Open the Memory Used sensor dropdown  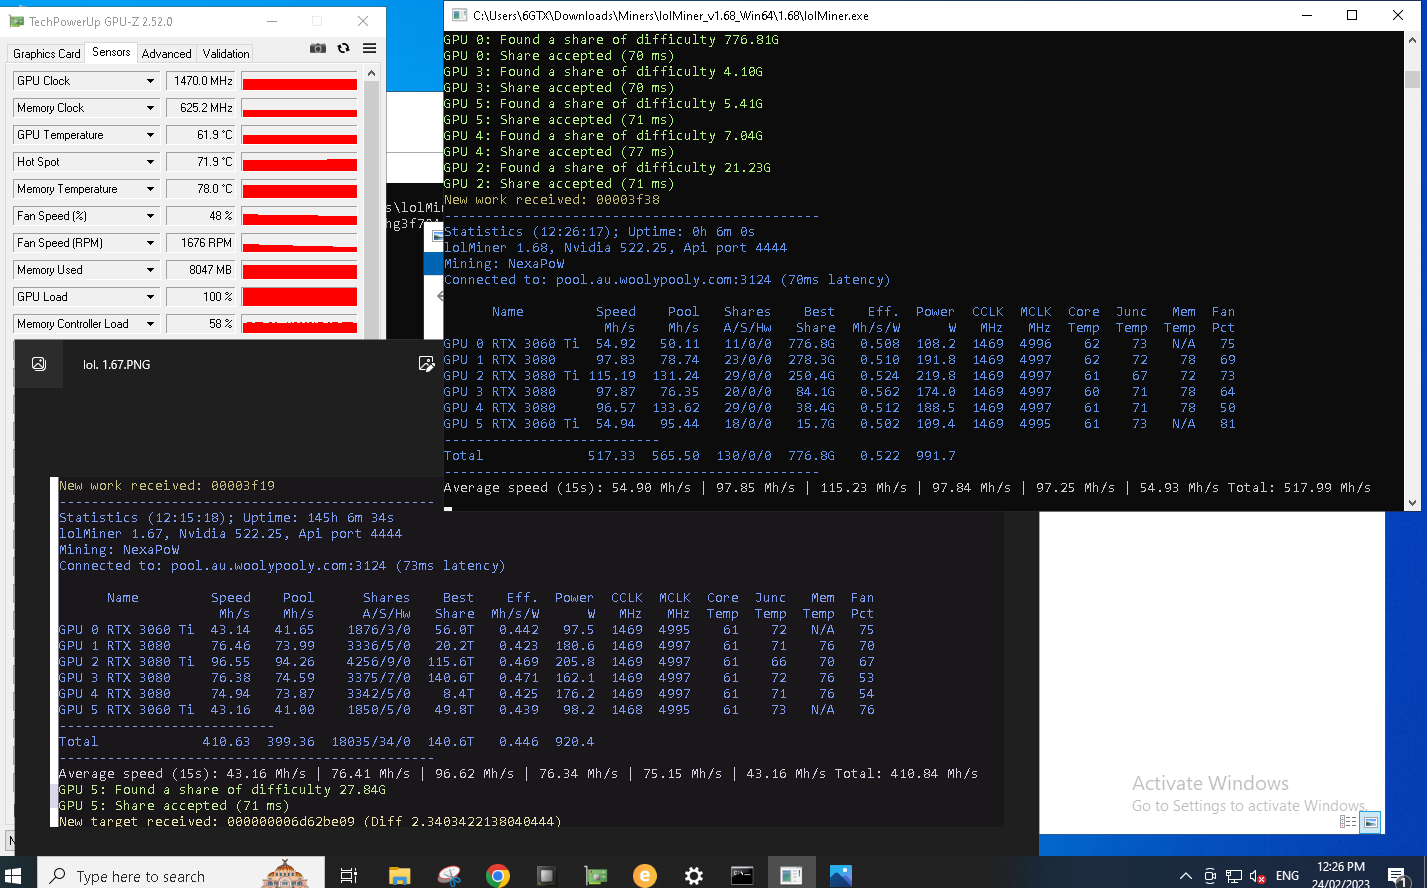click(x=151, y=270)
